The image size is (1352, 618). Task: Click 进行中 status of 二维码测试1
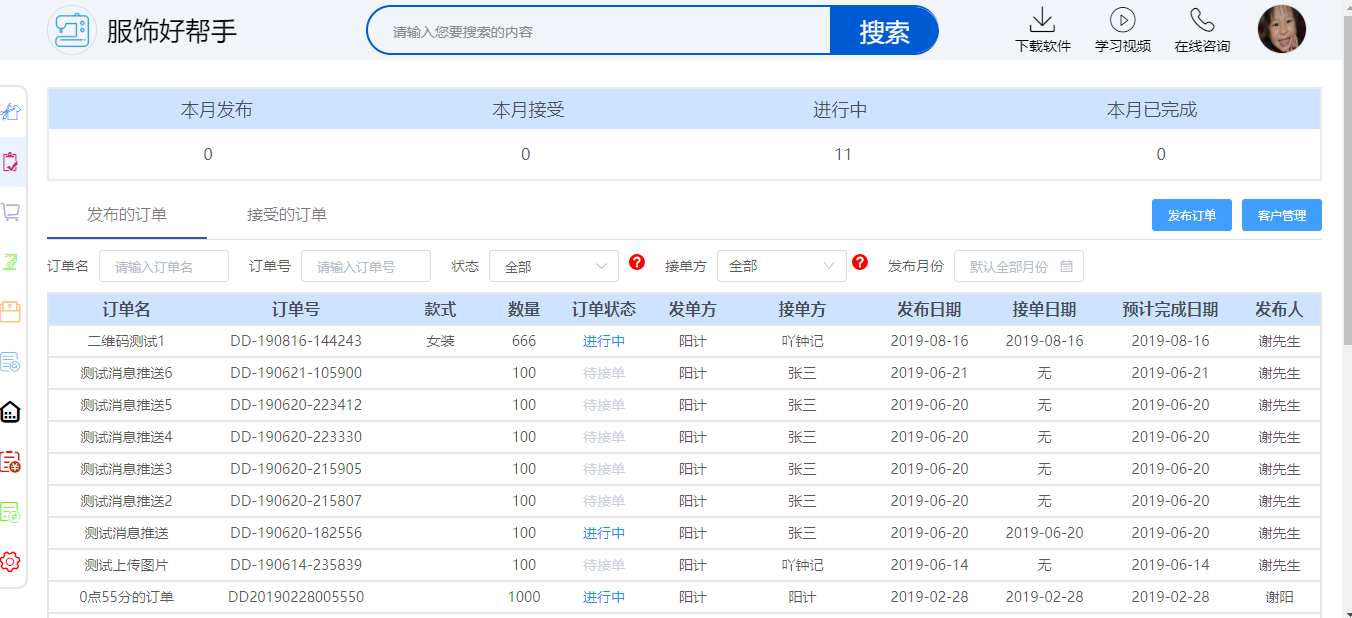604,341
